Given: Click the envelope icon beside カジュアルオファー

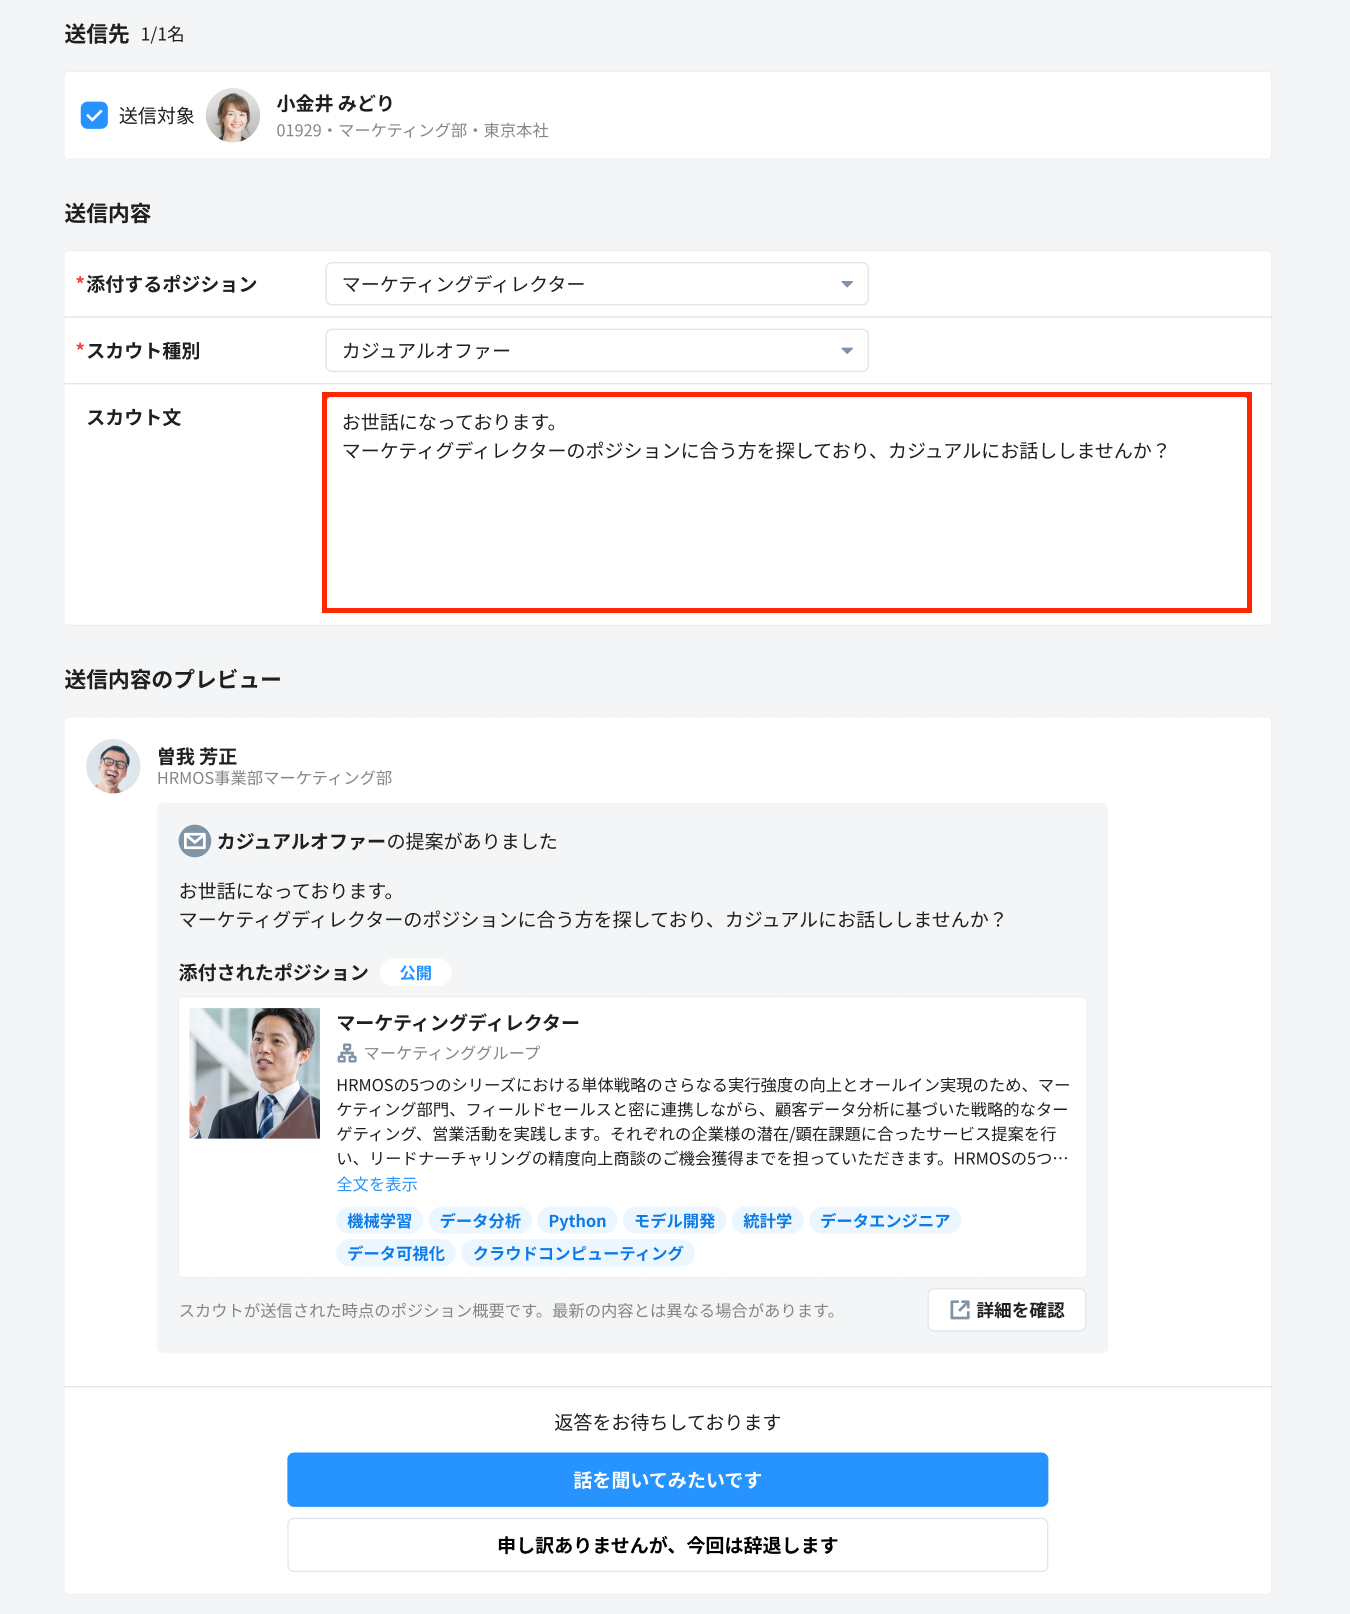Looking at the screenshot, I should tap(194, 841).
